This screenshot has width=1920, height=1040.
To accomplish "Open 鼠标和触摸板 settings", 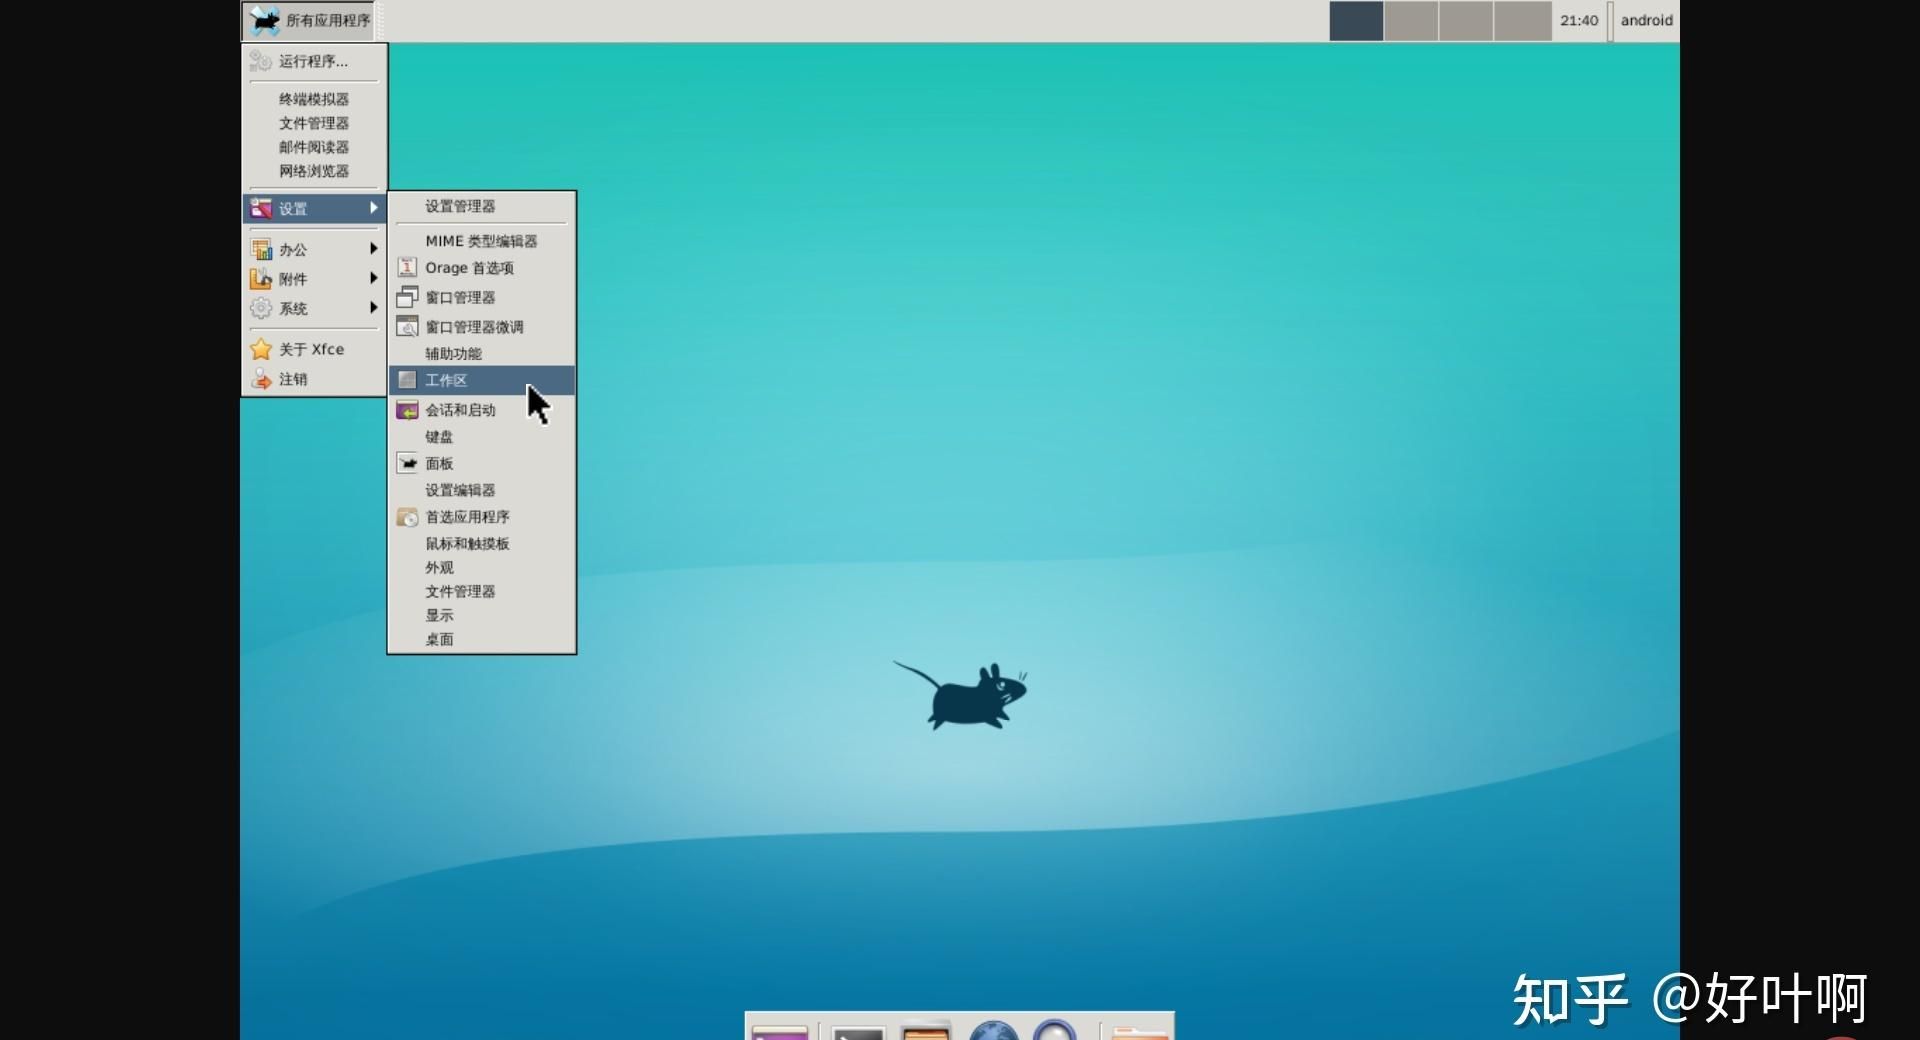I will point(482,544).
